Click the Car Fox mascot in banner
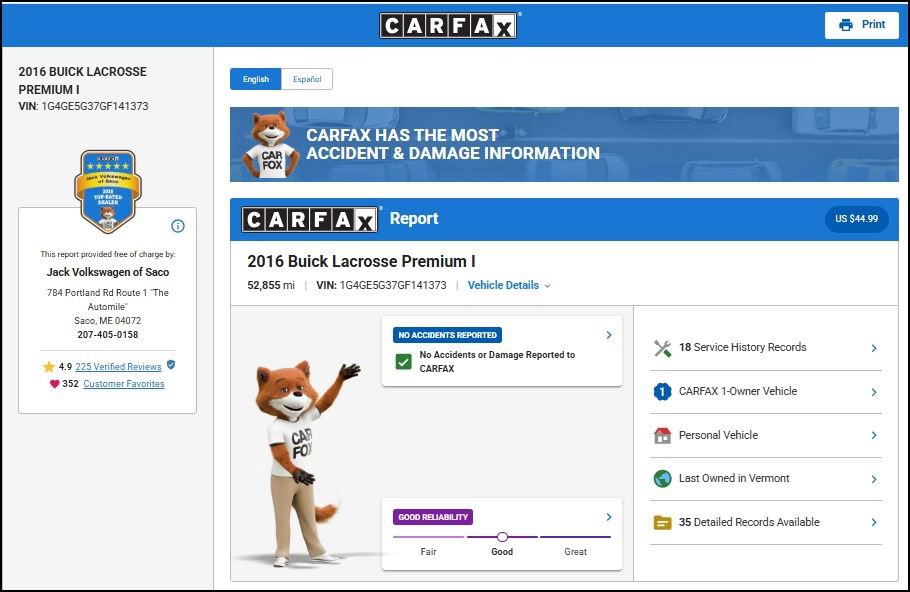 (270, 145)
